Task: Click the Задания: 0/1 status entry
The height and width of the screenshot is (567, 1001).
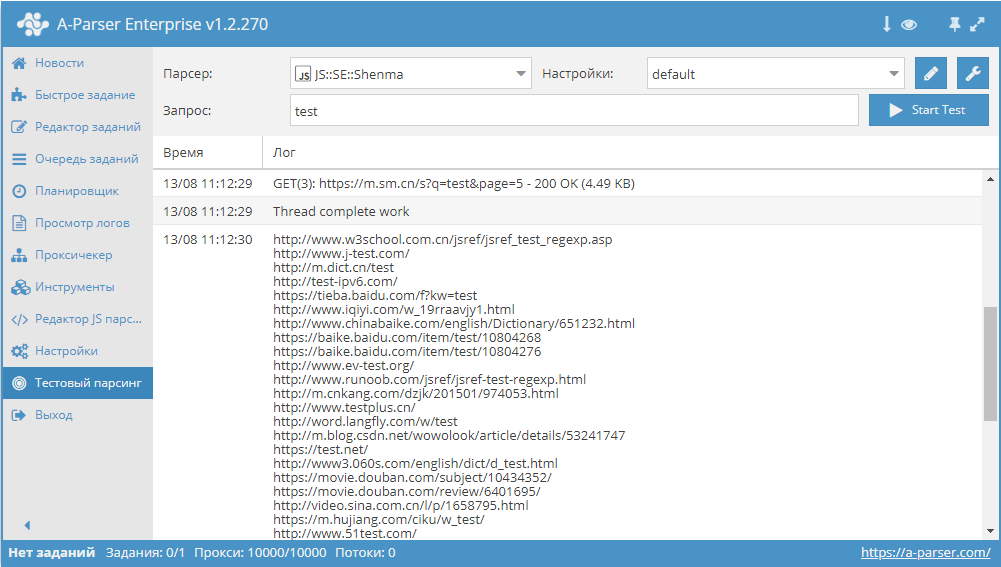Action: click(x=145, y=553)
